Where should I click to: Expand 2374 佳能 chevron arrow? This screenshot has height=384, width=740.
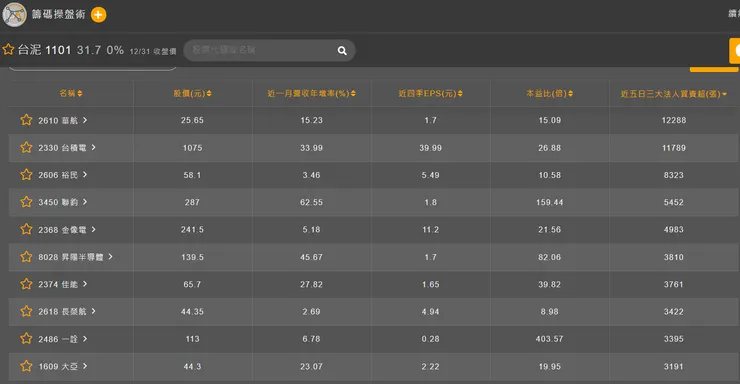click(x=85, y=284)
